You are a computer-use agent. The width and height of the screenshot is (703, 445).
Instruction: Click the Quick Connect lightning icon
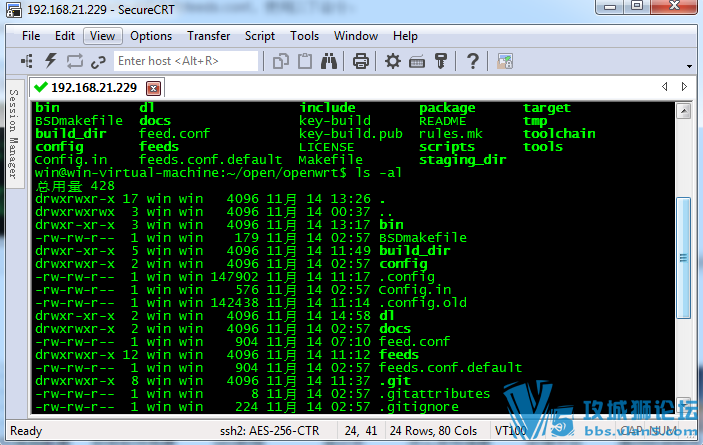tap(51, 61)
